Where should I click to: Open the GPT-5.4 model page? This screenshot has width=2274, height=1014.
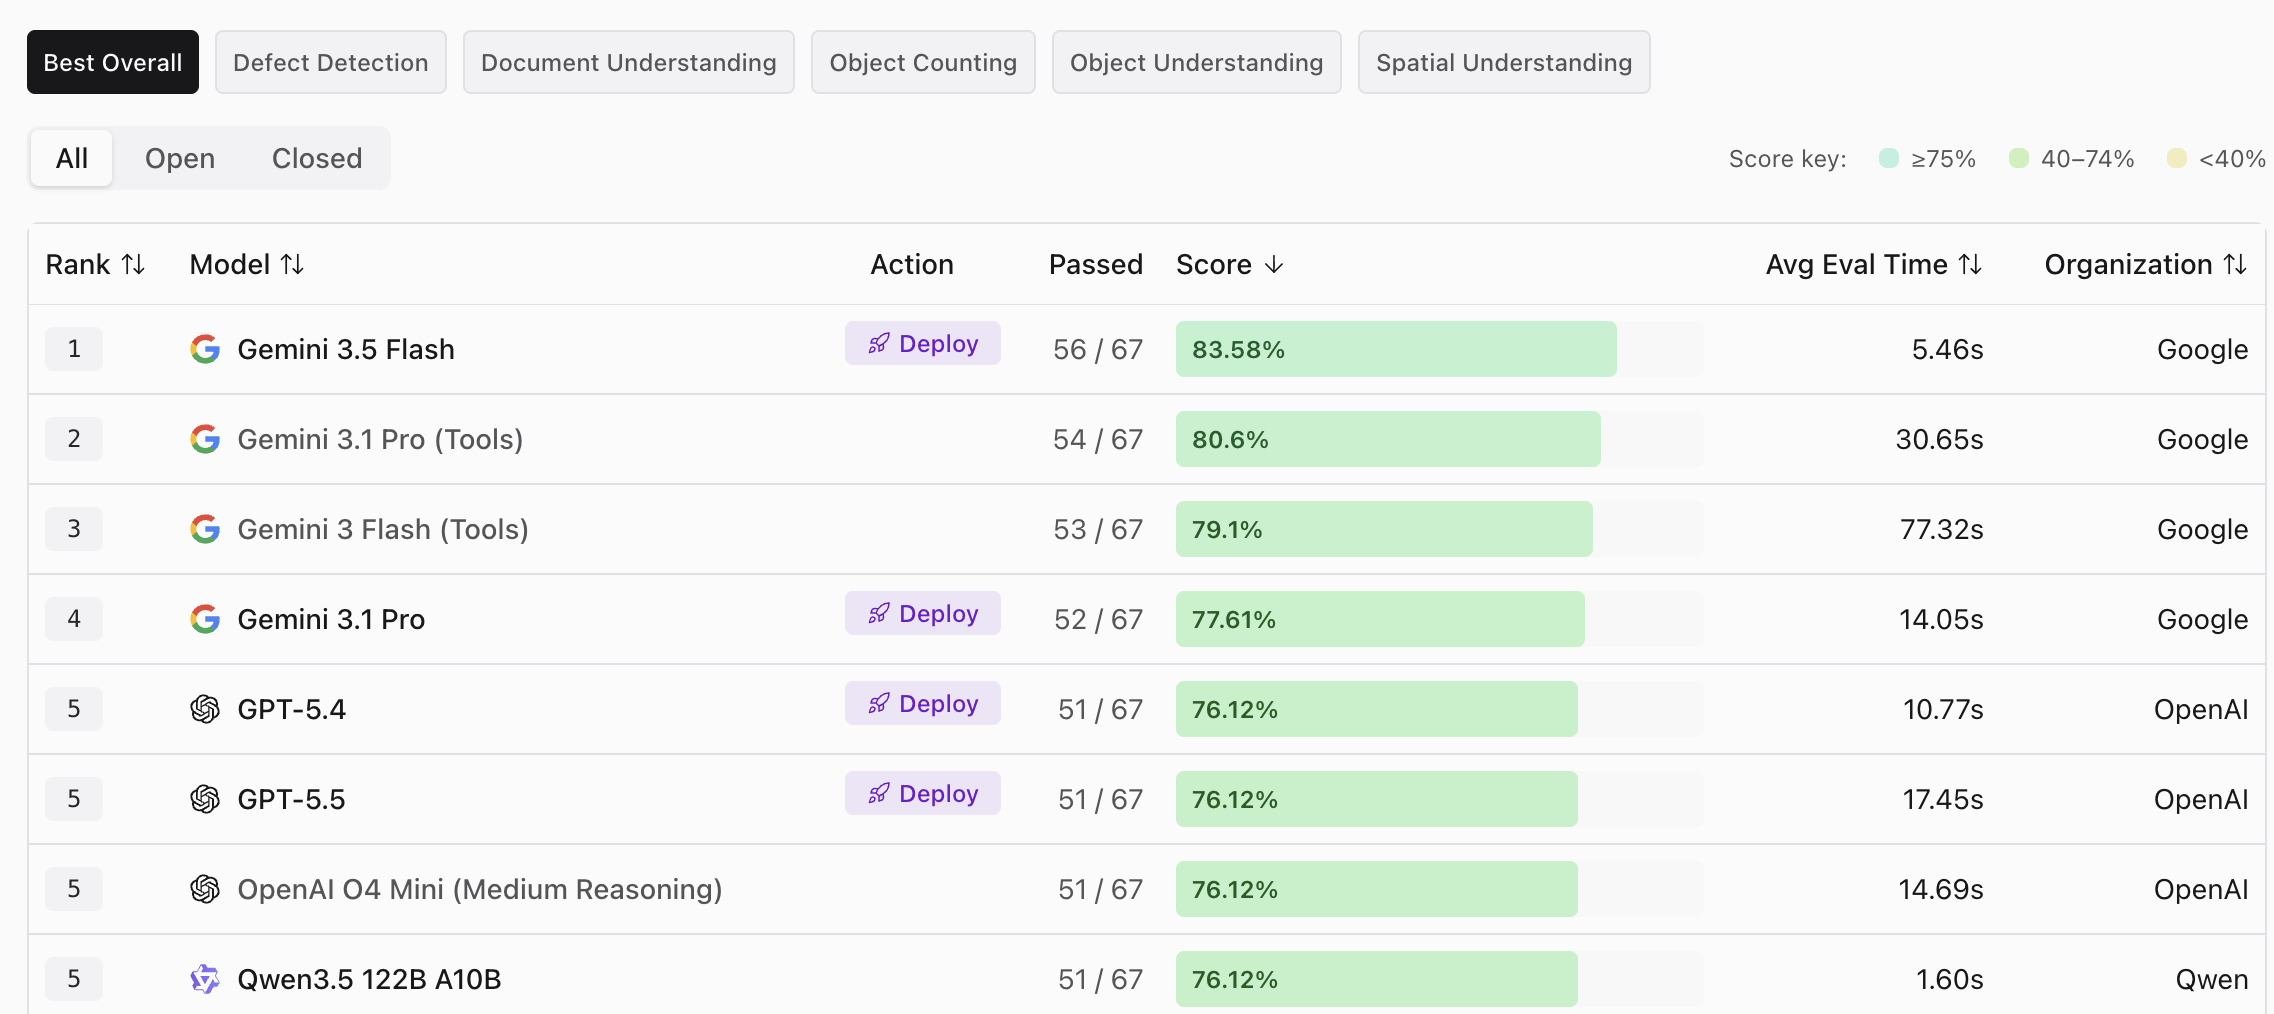click(x=291, y=709)
